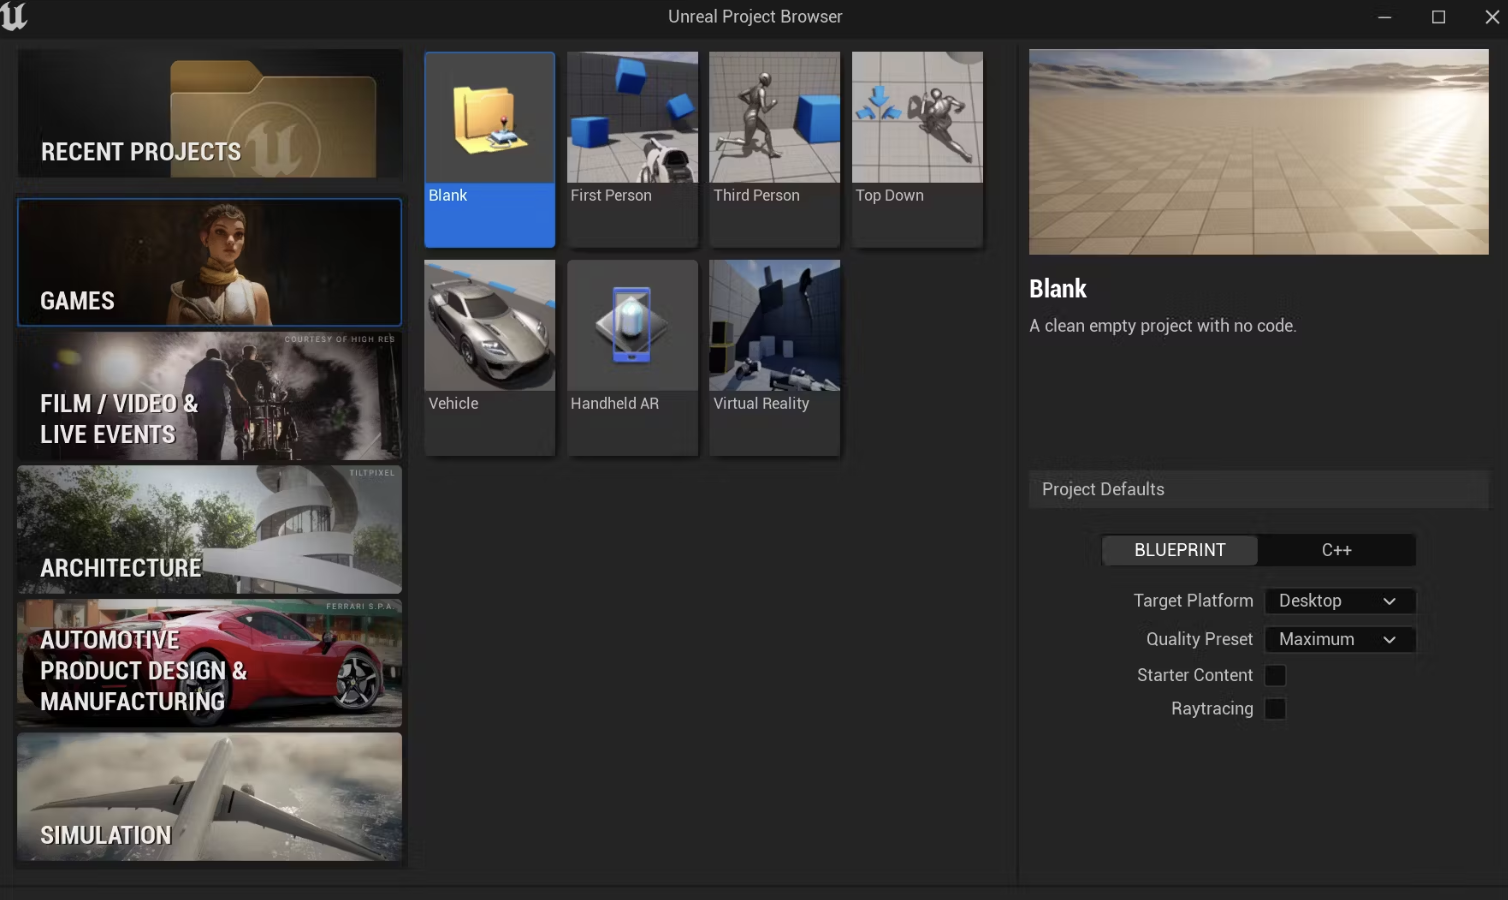Close the Unreal Project Browser window
The image size is (1508, 900).
(x=1491, y=17)
